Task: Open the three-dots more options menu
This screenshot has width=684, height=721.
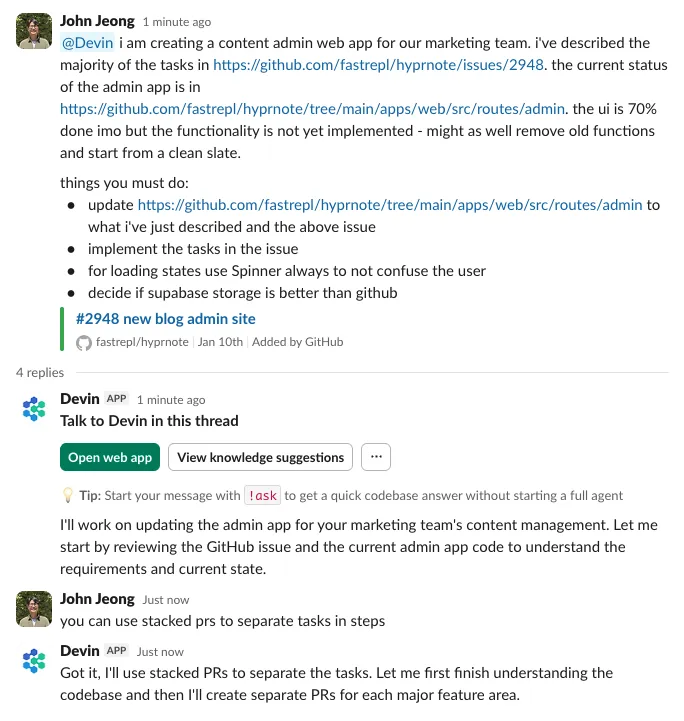Action: [x=376, y=457]
